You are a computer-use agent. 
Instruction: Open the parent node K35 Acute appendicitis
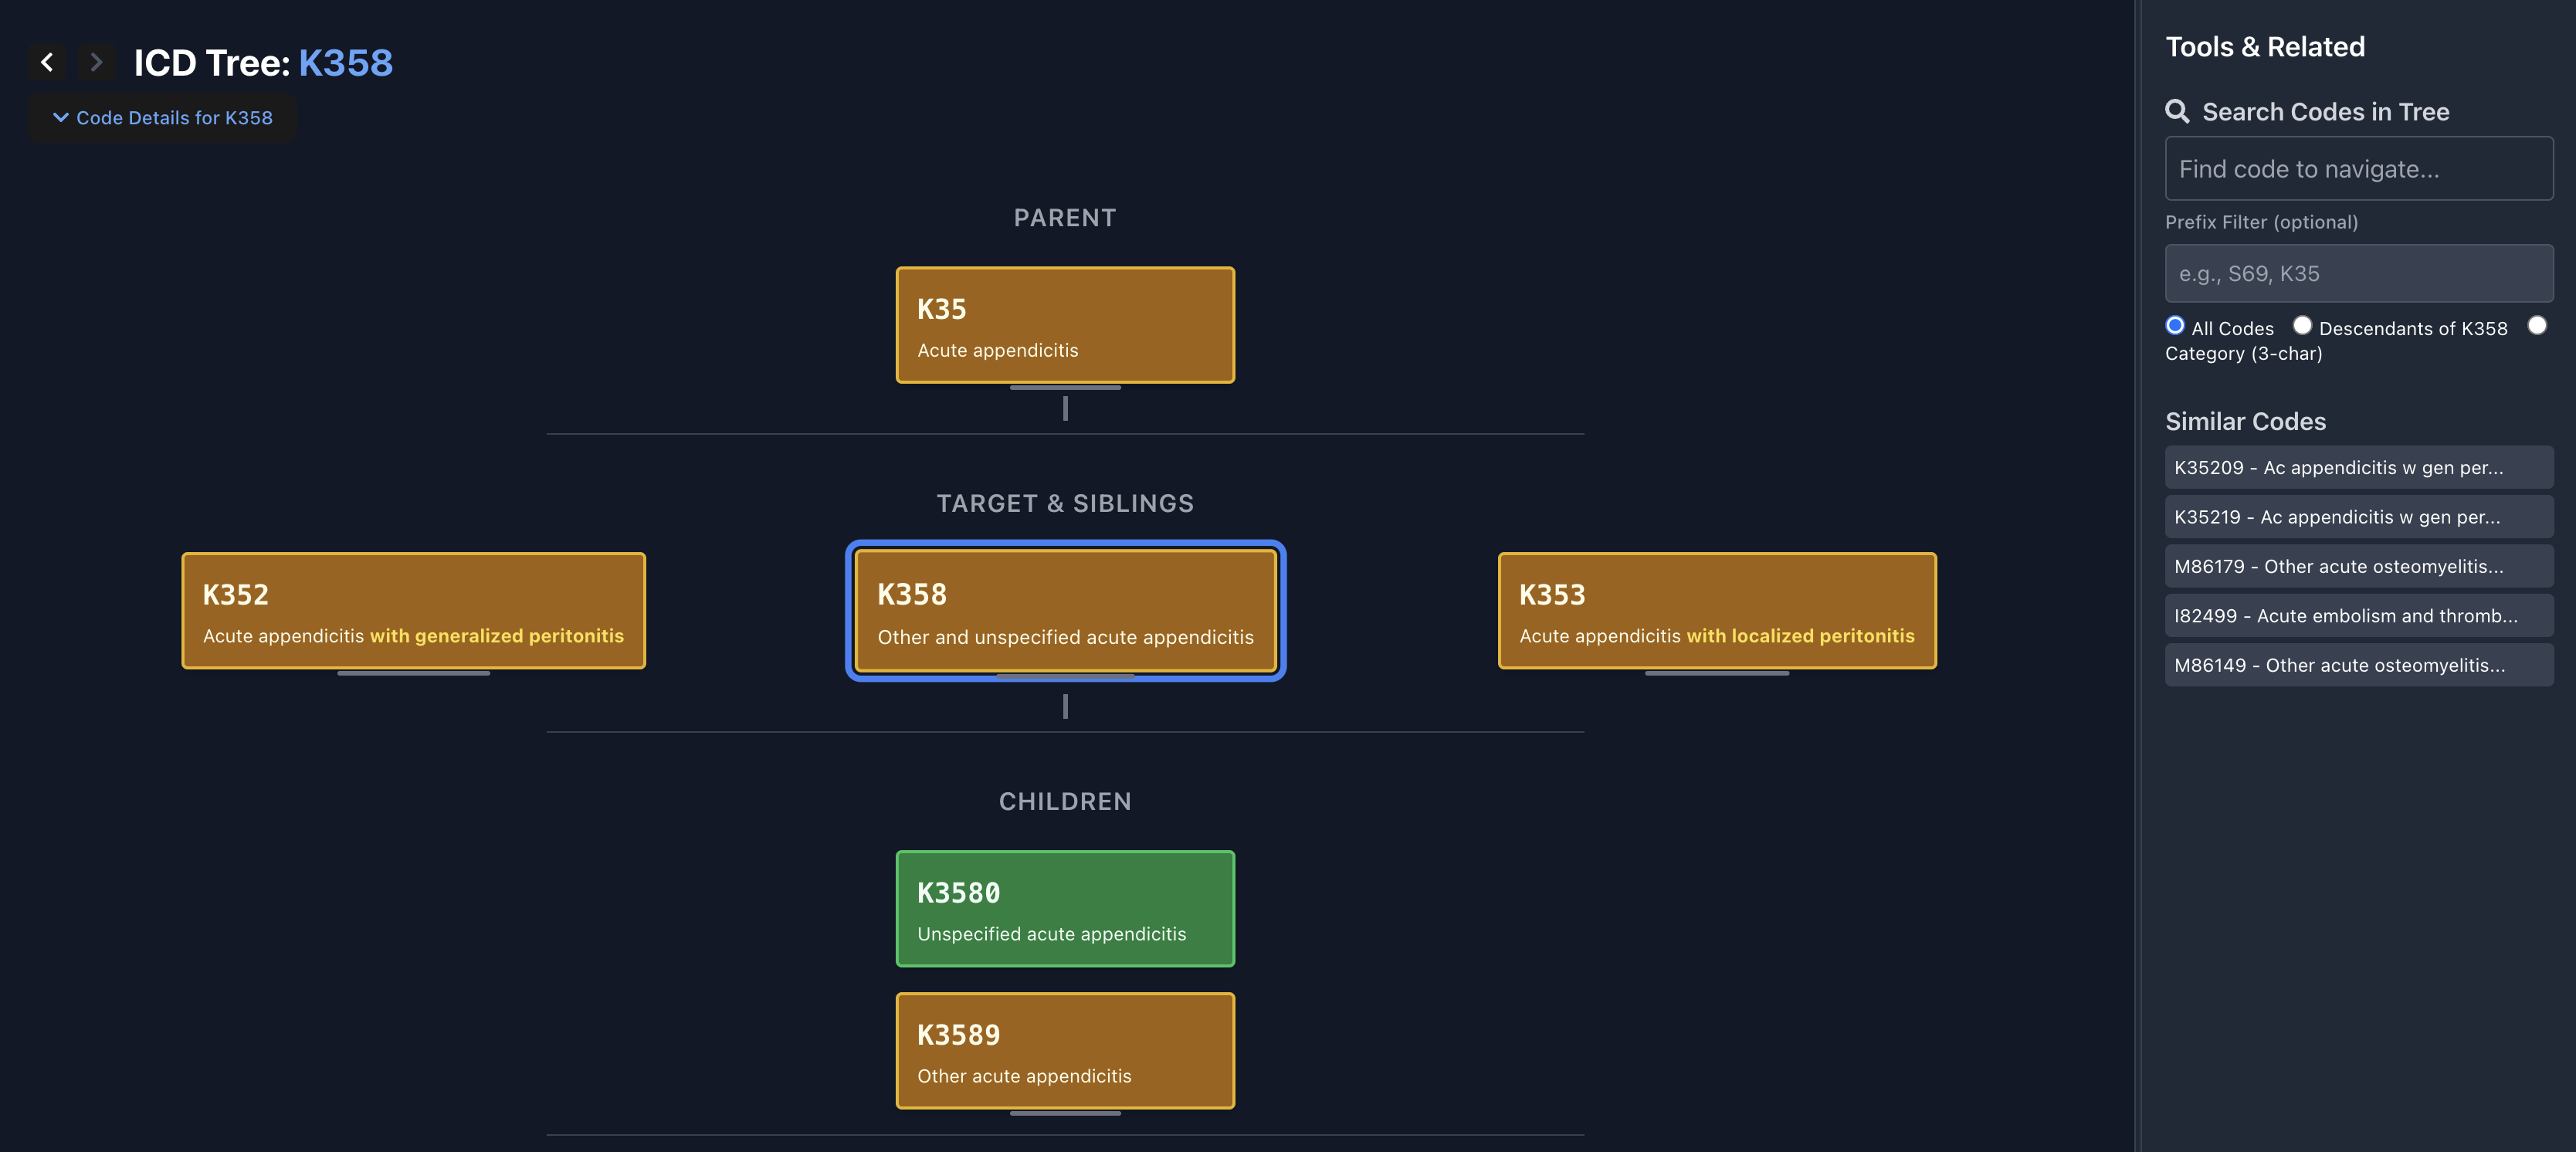click(x=1064, y=325)
